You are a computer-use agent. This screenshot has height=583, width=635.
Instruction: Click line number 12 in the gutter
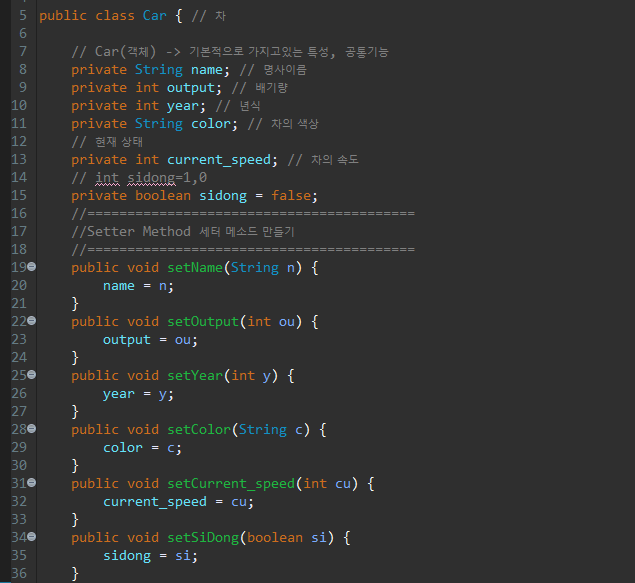point(19,141)
